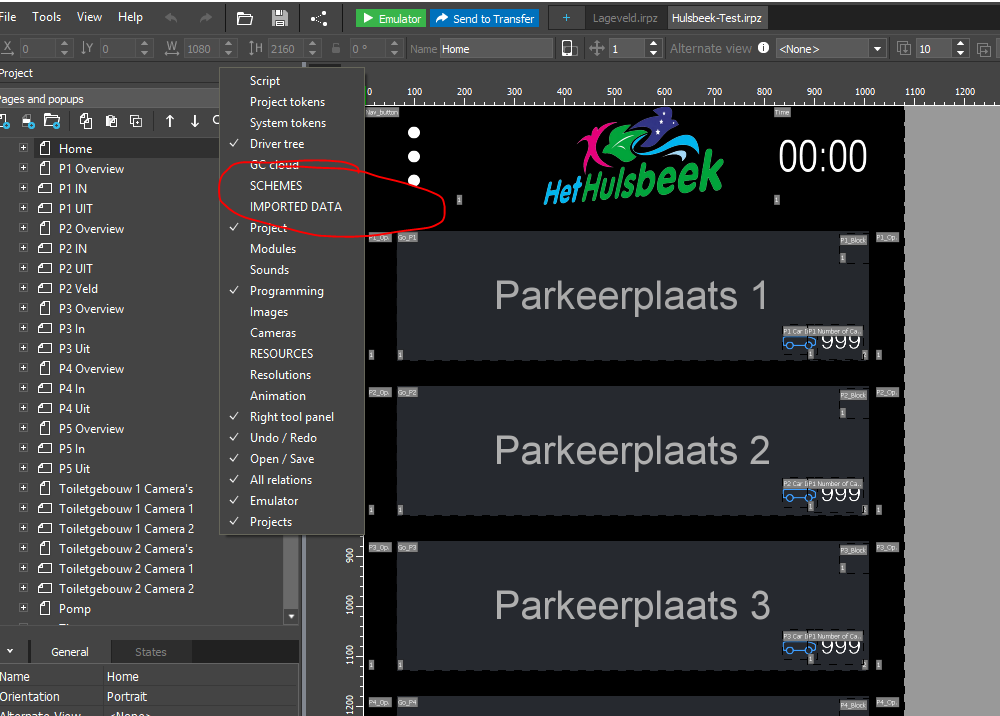Click the Alternate view info icon

pyautogui.click(x=763, y=48)
